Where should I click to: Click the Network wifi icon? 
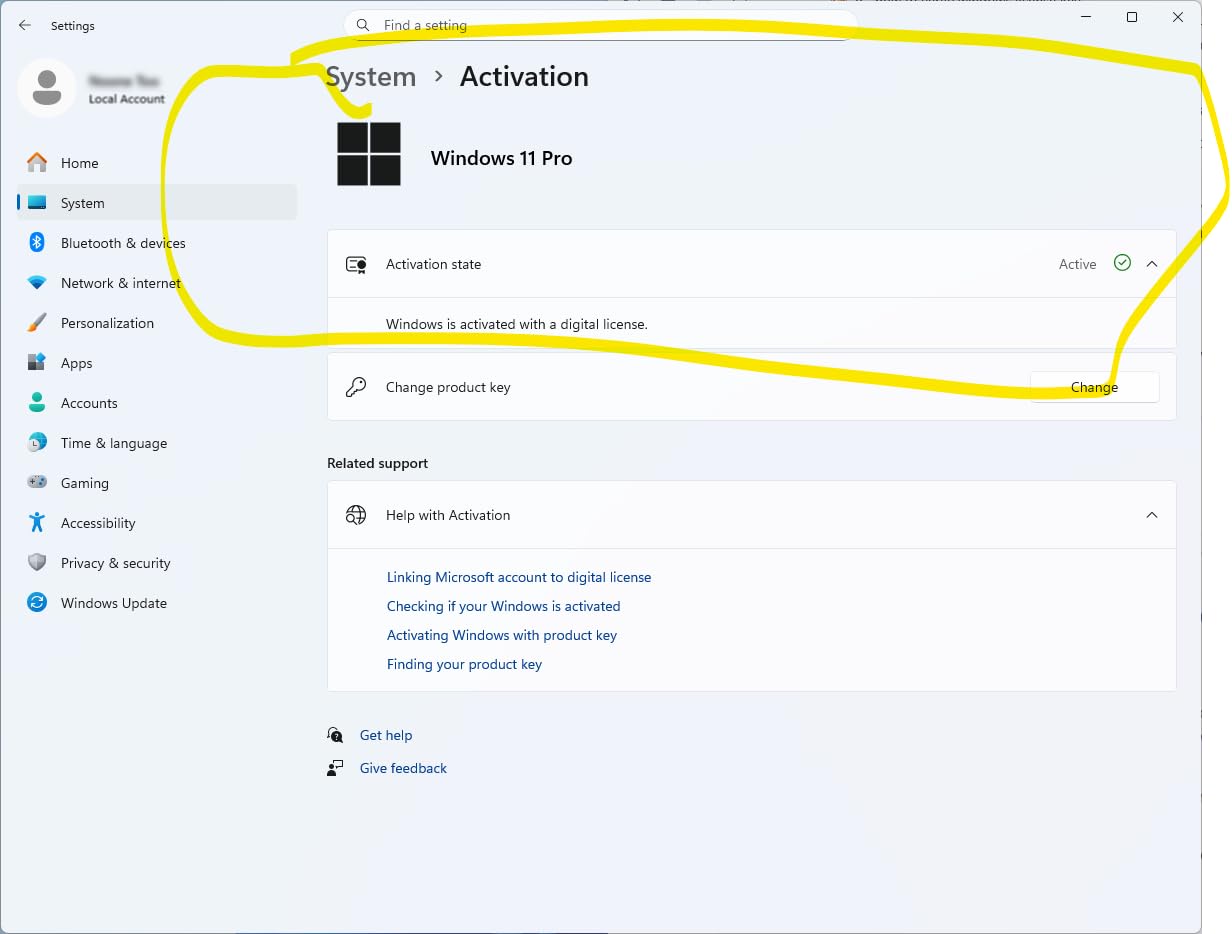click(37, 283)
